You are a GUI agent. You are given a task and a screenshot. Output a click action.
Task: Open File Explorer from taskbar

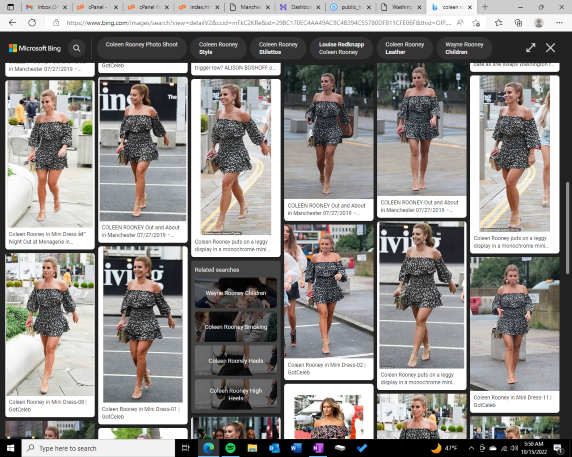click(x=252, y=448)
